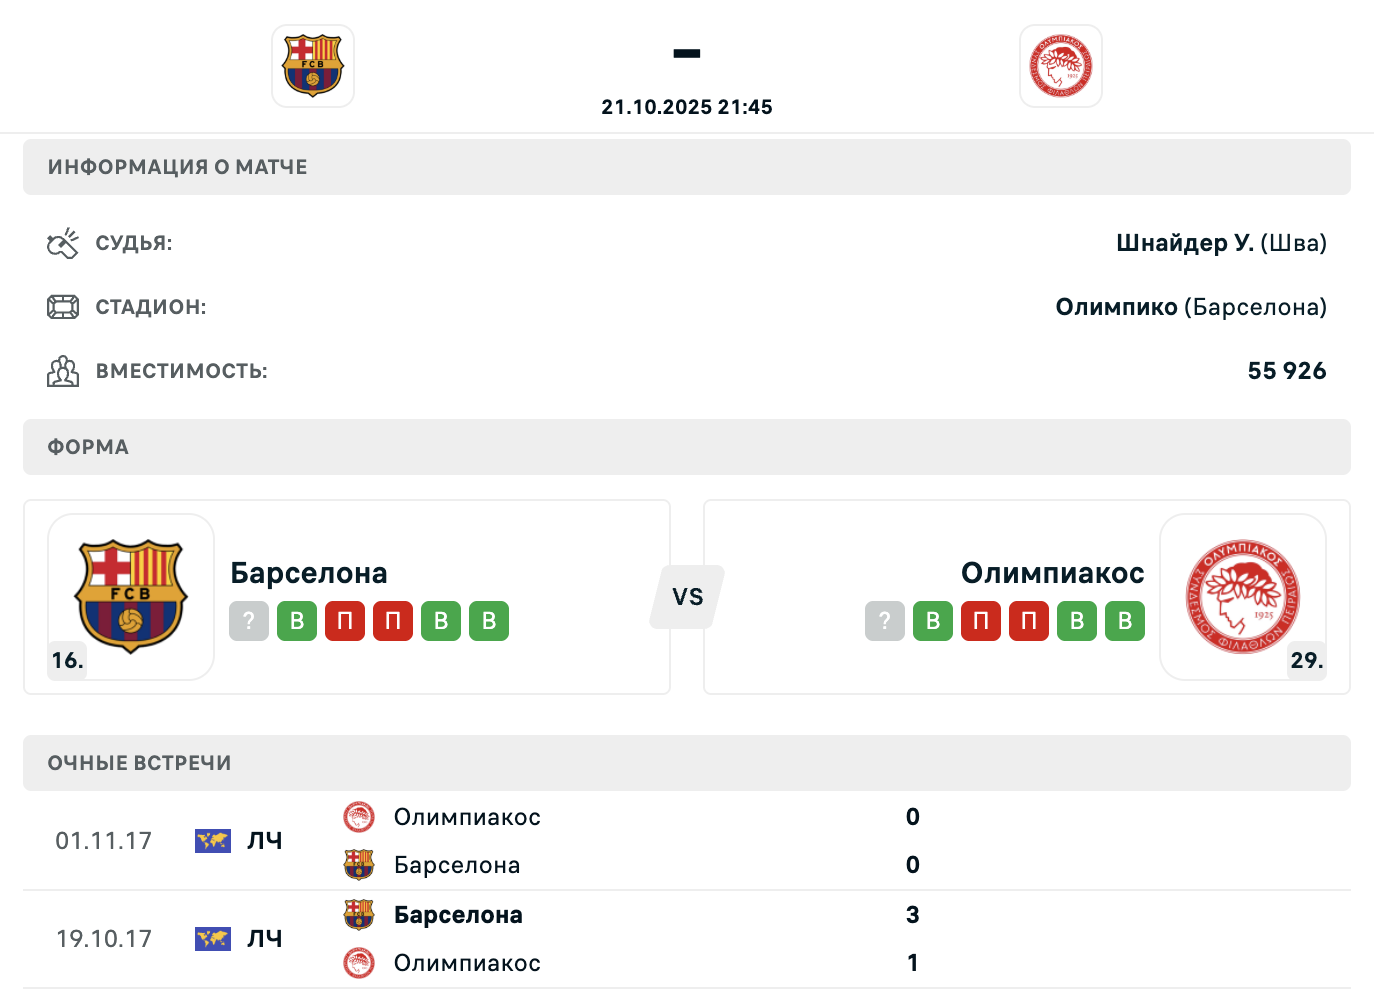Click referee name Шнайдер У.
1374x998 pixels.
1184,243
